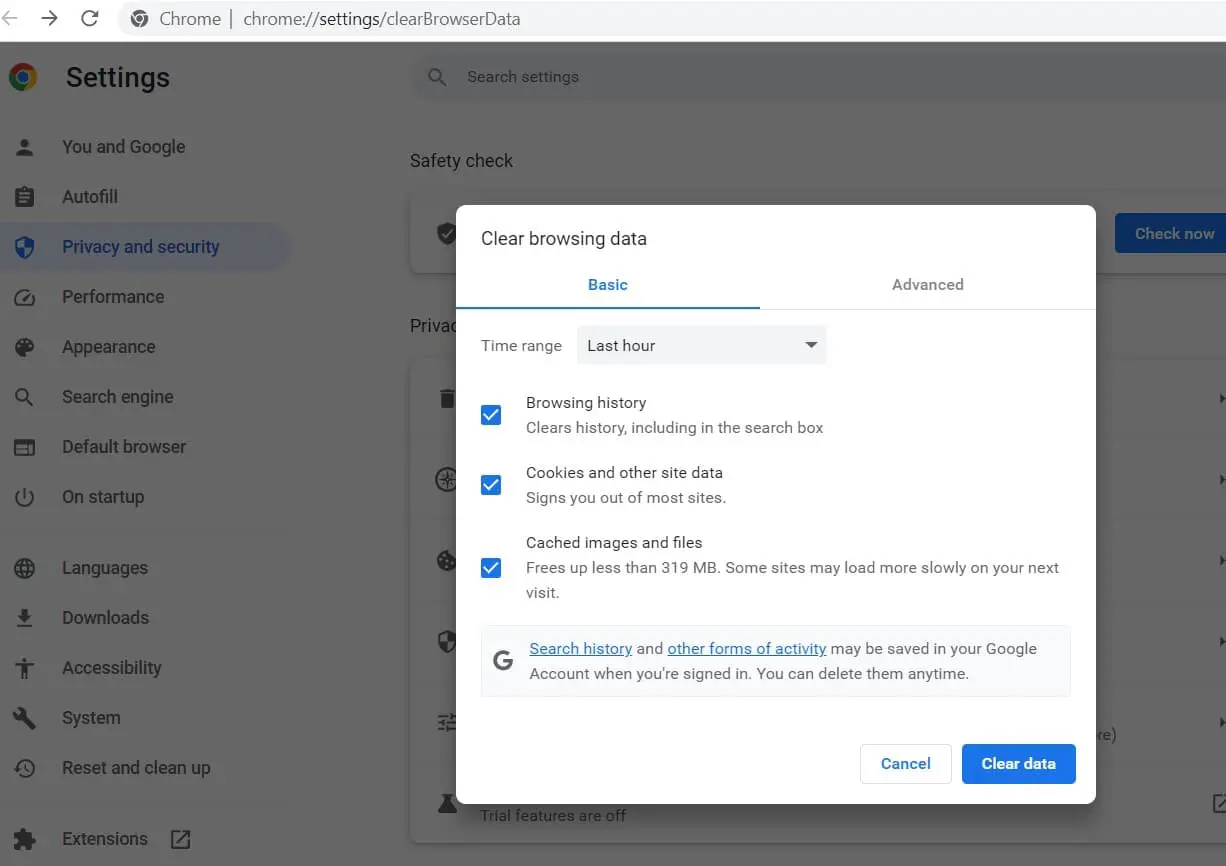This screenshot has width=1226, height=866.
Task: Select the Autofill sidebar icon
Action: (x=24, y=196)
